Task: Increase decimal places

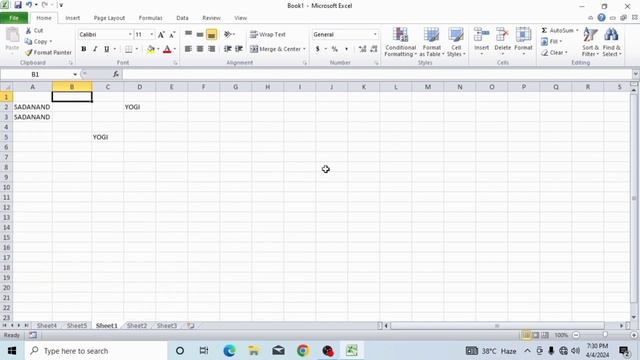Action: (362, 49)
